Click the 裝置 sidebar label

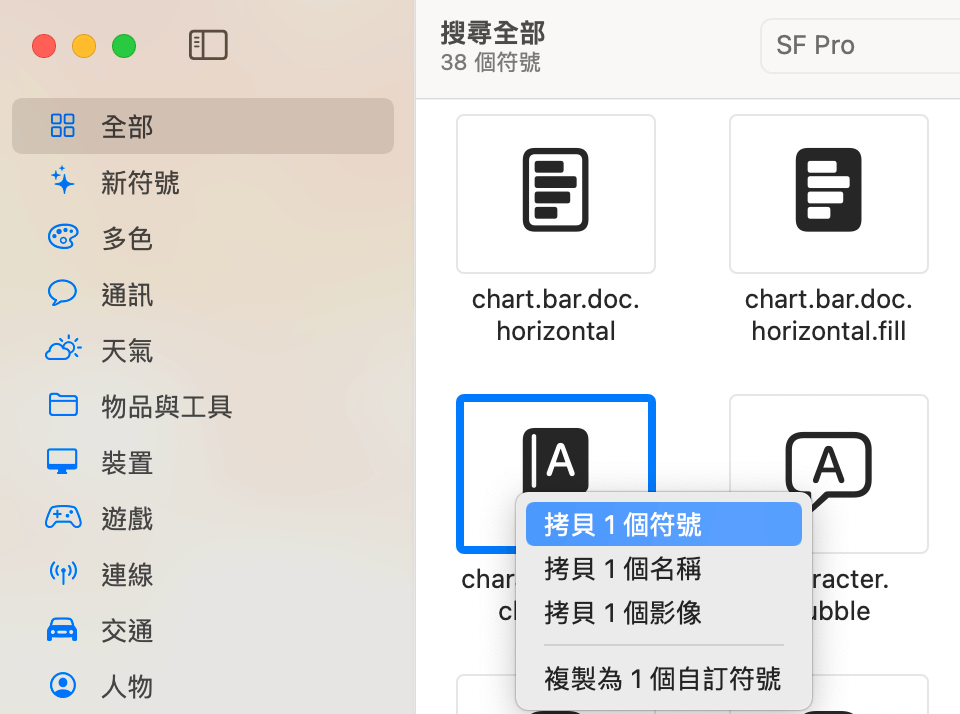[127, 463]
